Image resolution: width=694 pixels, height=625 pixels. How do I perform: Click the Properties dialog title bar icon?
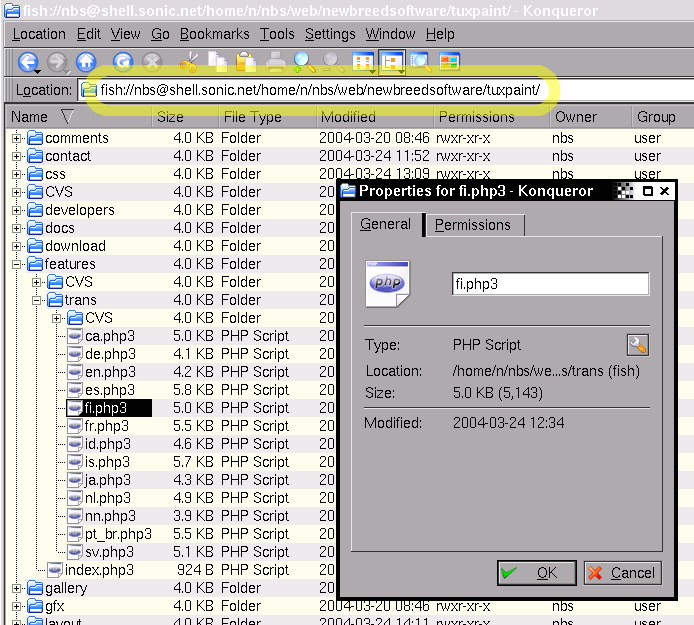tap(348, 191)
